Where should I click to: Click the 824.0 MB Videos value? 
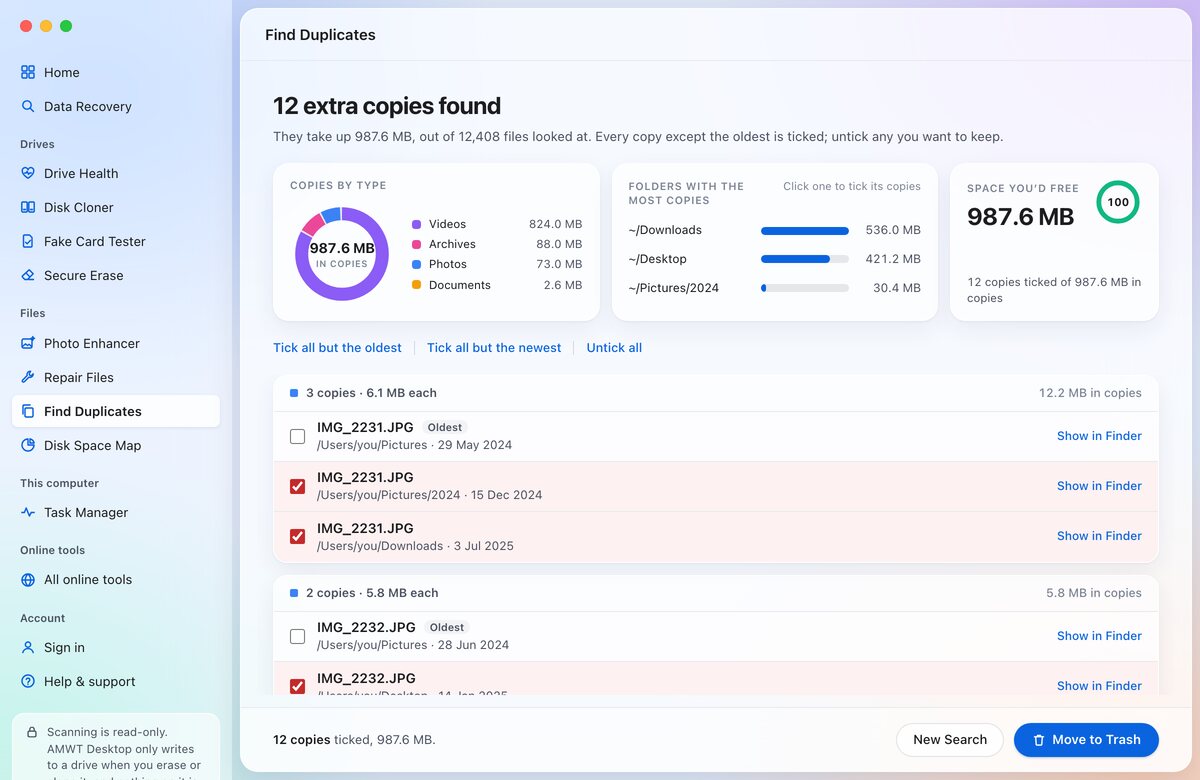coord(555,224)
